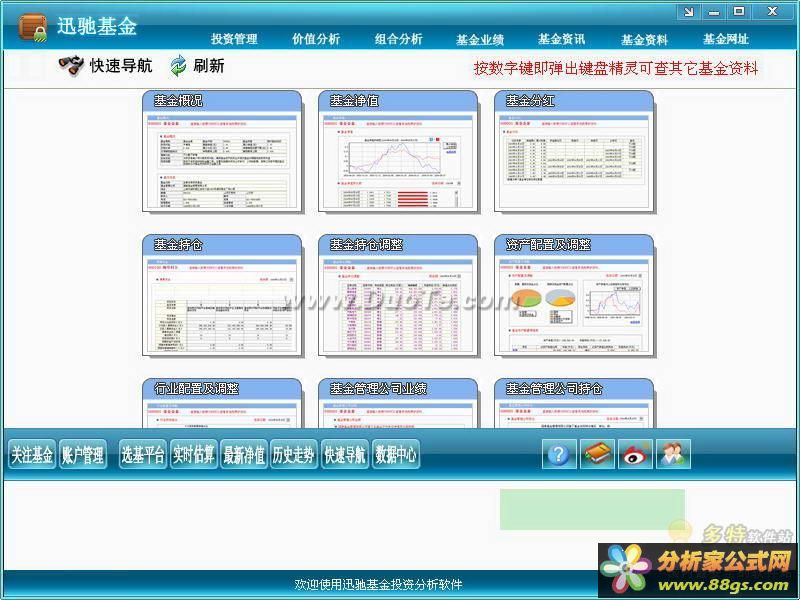This screenshot has width=800, height=600.
Task: Open the 基金持仓 thumbnail card
Action: click(x=222, y=295)
